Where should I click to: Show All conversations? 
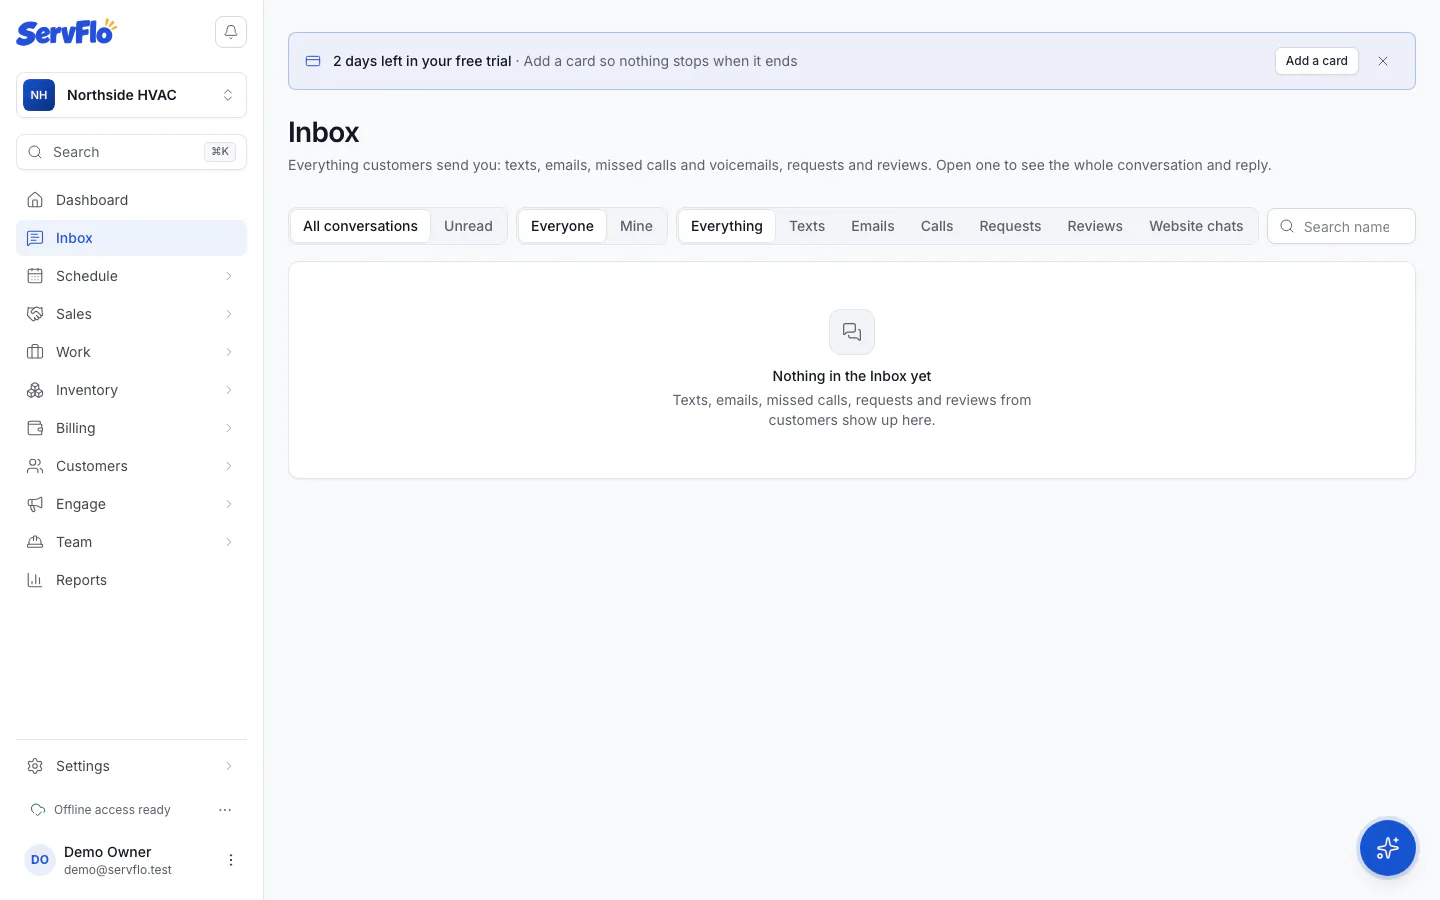coord(360,226)
